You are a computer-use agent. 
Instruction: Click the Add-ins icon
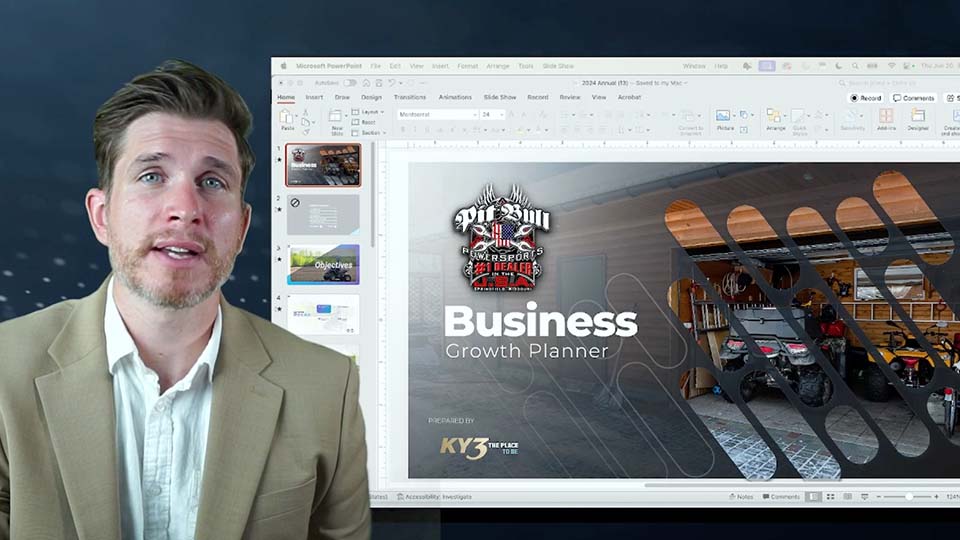click(886, 117)
